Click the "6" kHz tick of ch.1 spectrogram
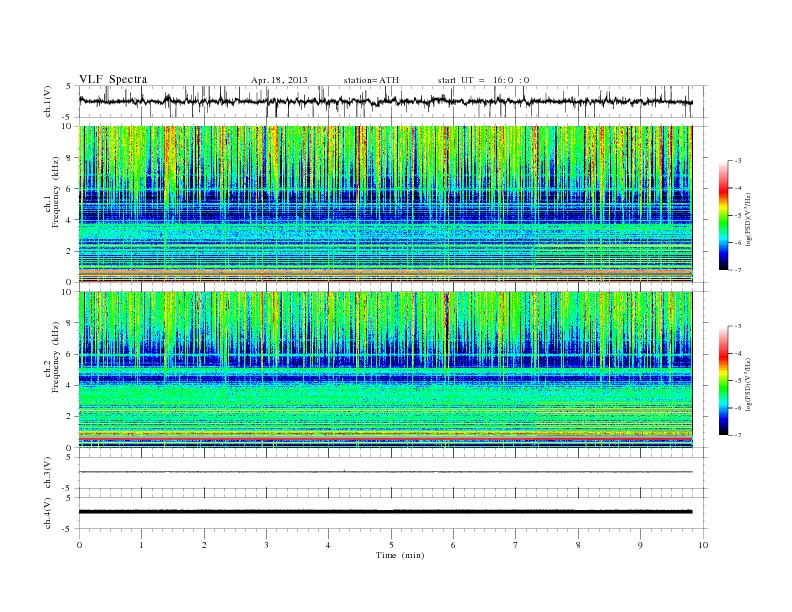 tap(69, 189)
